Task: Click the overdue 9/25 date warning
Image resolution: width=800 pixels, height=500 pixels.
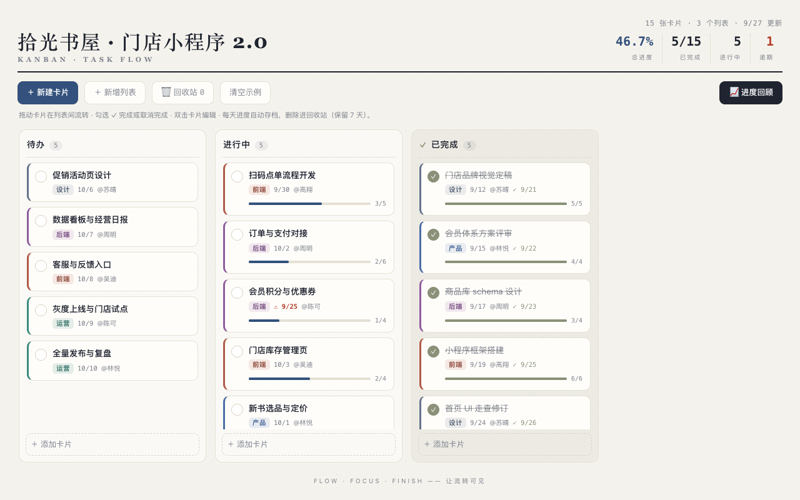Action: point(286,307)
